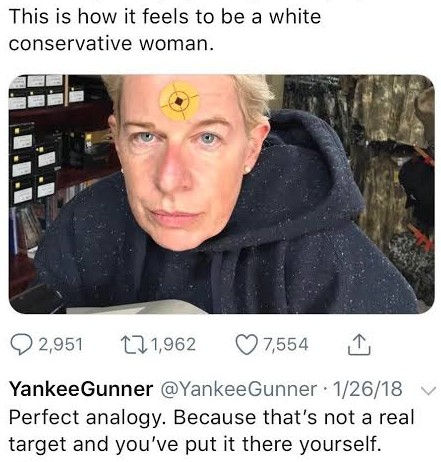This screenshot has width=441, height=462.
Task: View the 7,554 likes count
Action: (x=286, y=345)
